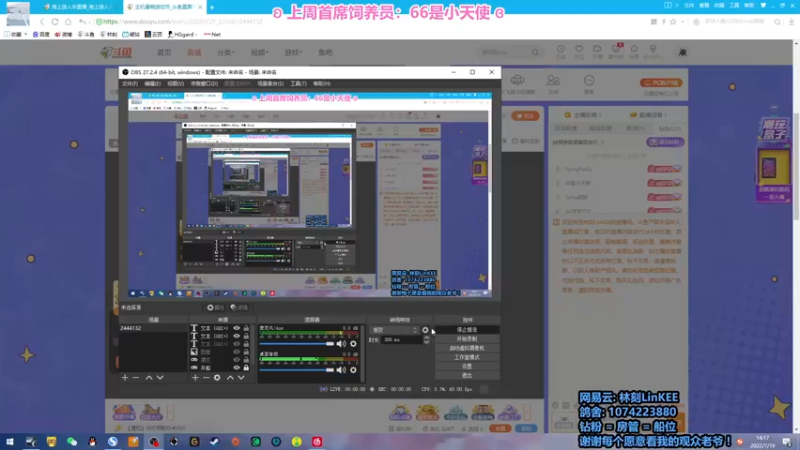Open OBS Settings from controls panel
800x450 pixels.
467,366
